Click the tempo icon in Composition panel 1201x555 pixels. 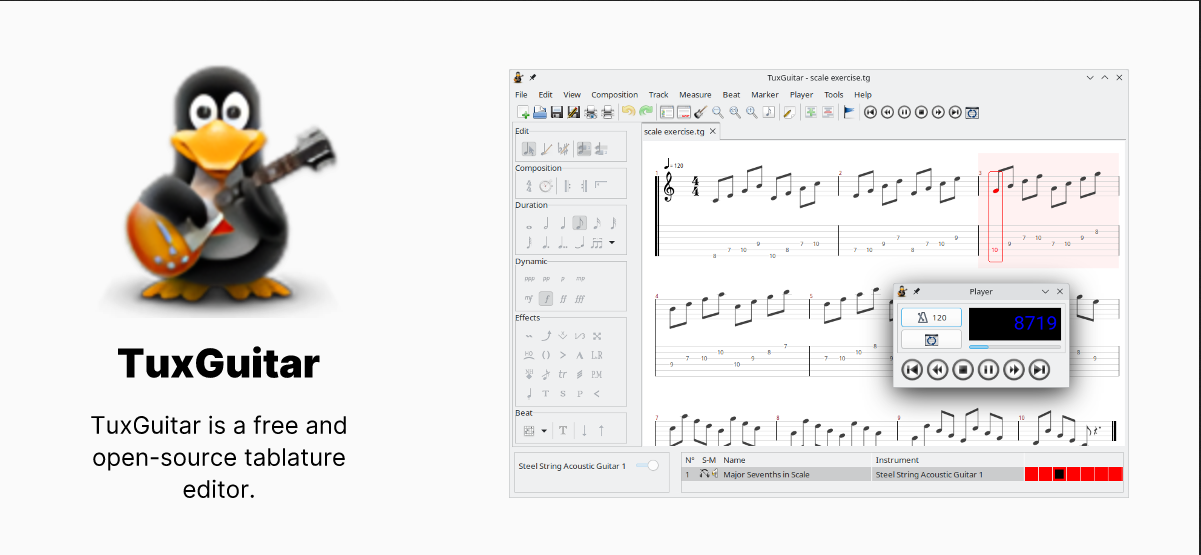[546, 186]
